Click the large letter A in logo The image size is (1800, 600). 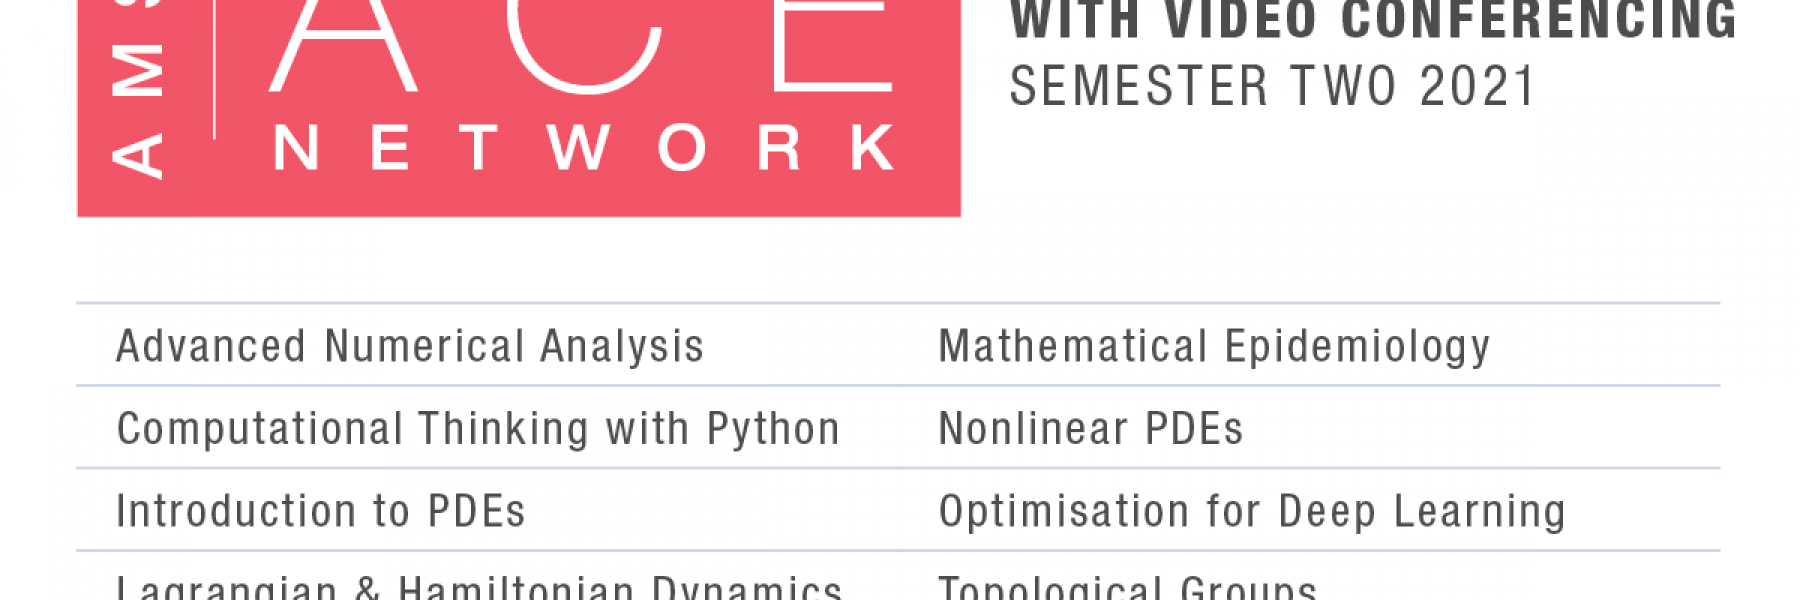tap(343, 46)
